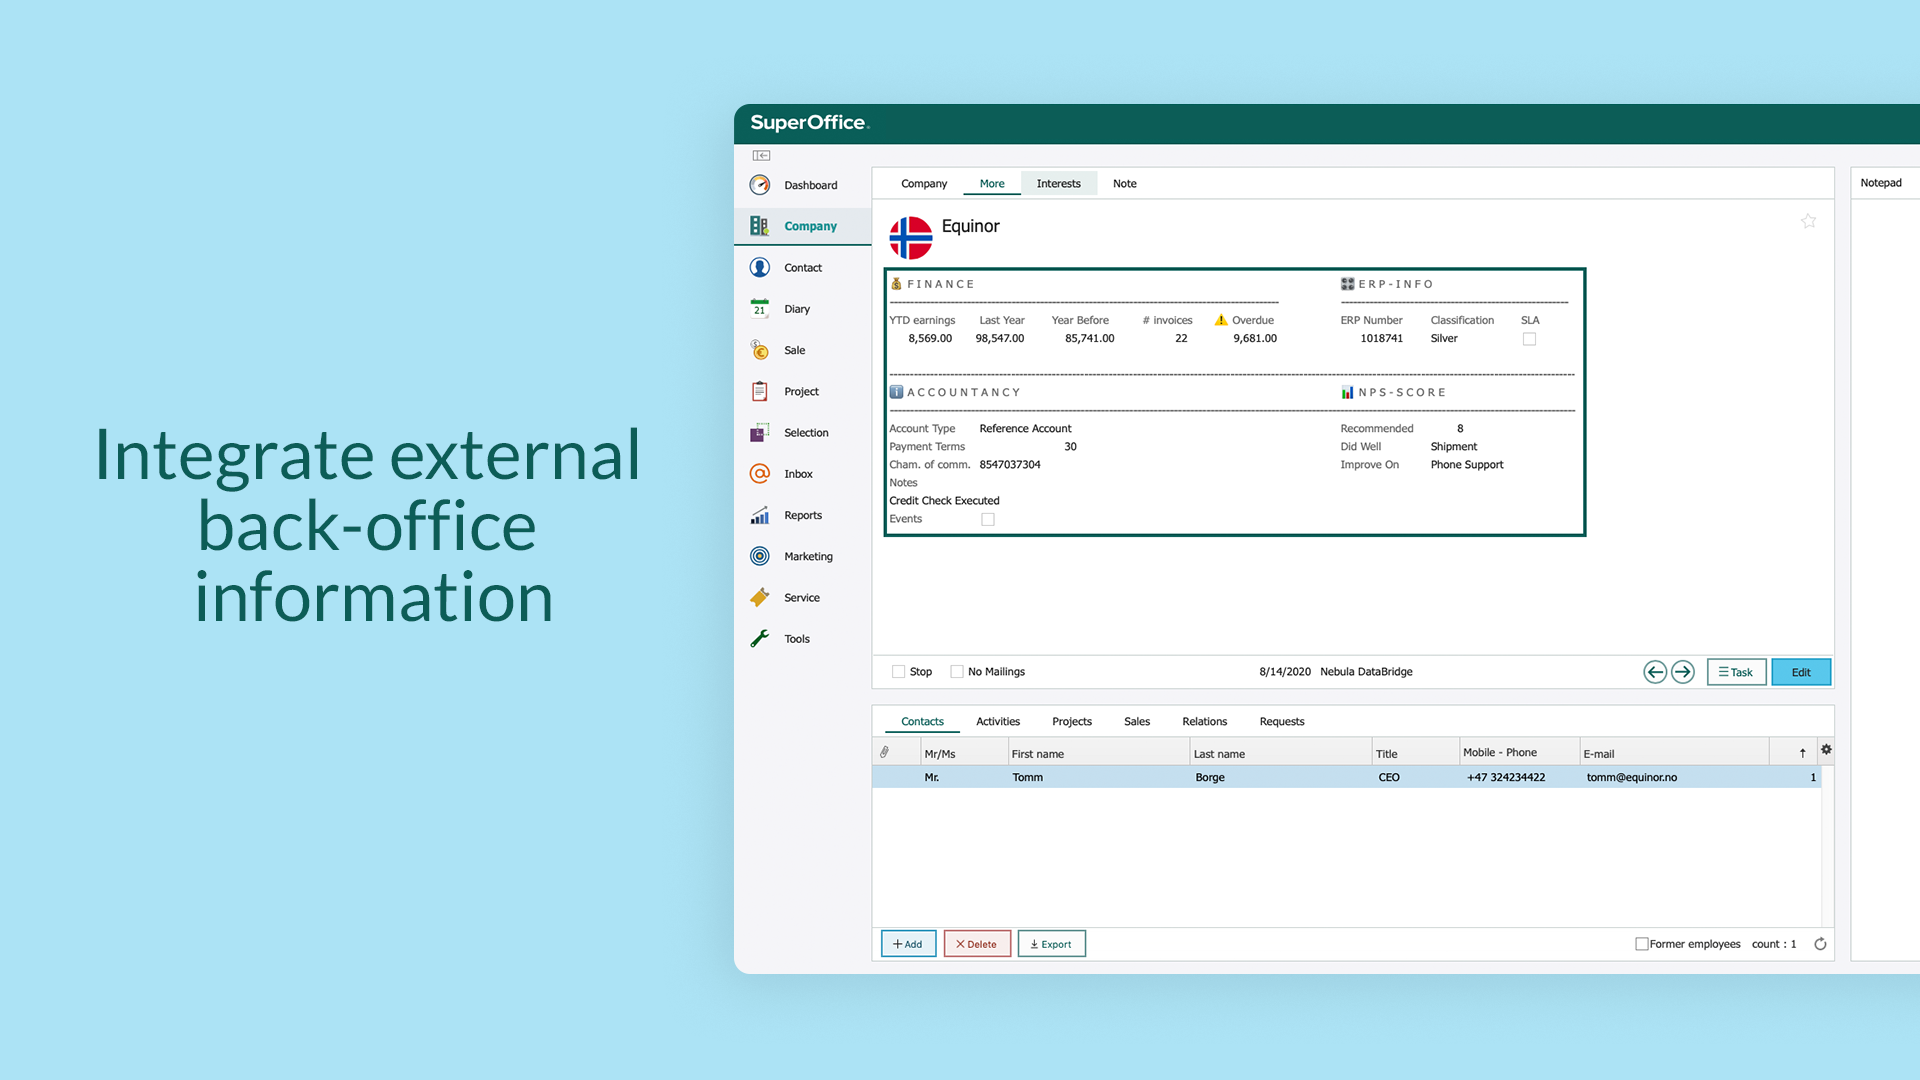Enable the No Mailings checkbox
The height and width of the screenshot is (1080, 1920).
(x=957, y=672)
